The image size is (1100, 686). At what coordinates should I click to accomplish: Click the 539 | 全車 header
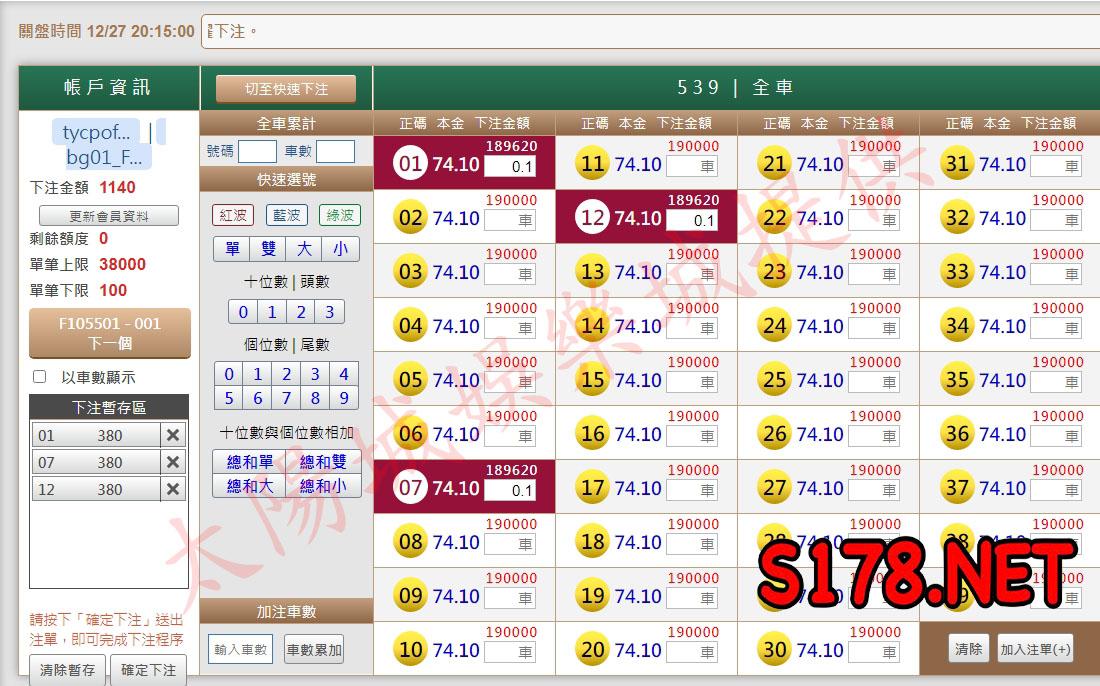point(736,87)
